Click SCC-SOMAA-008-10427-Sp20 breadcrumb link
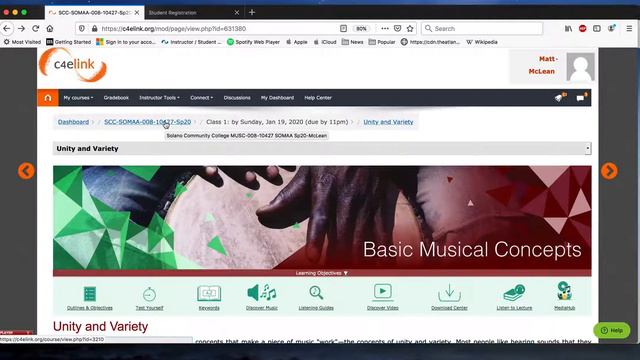 pos(147,122)
